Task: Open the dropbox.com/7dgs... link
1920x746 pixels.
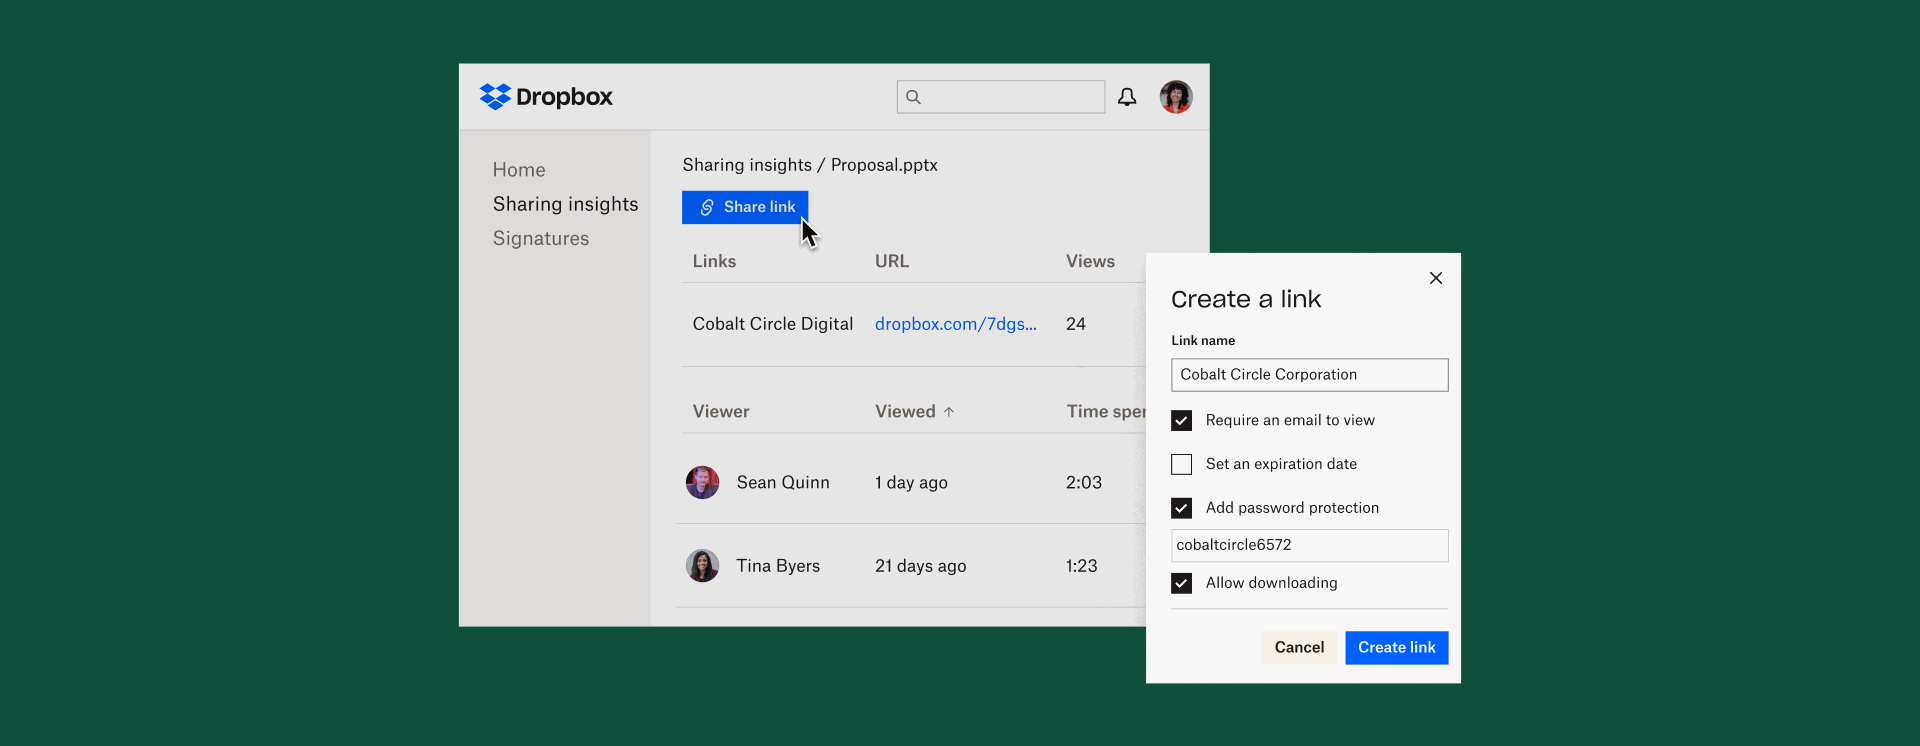Action: (x=956, y=324)
